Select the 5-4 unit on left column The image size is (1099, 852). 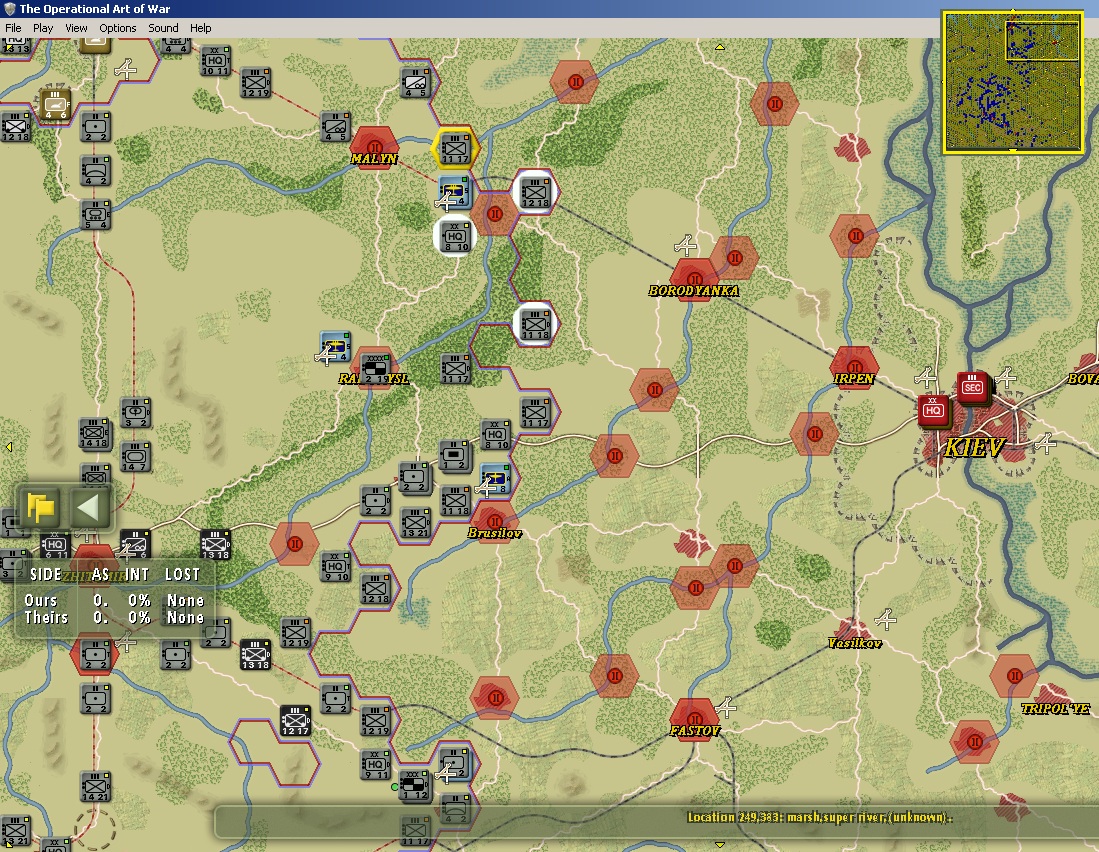pyautogui.click(x=95, y=215)
